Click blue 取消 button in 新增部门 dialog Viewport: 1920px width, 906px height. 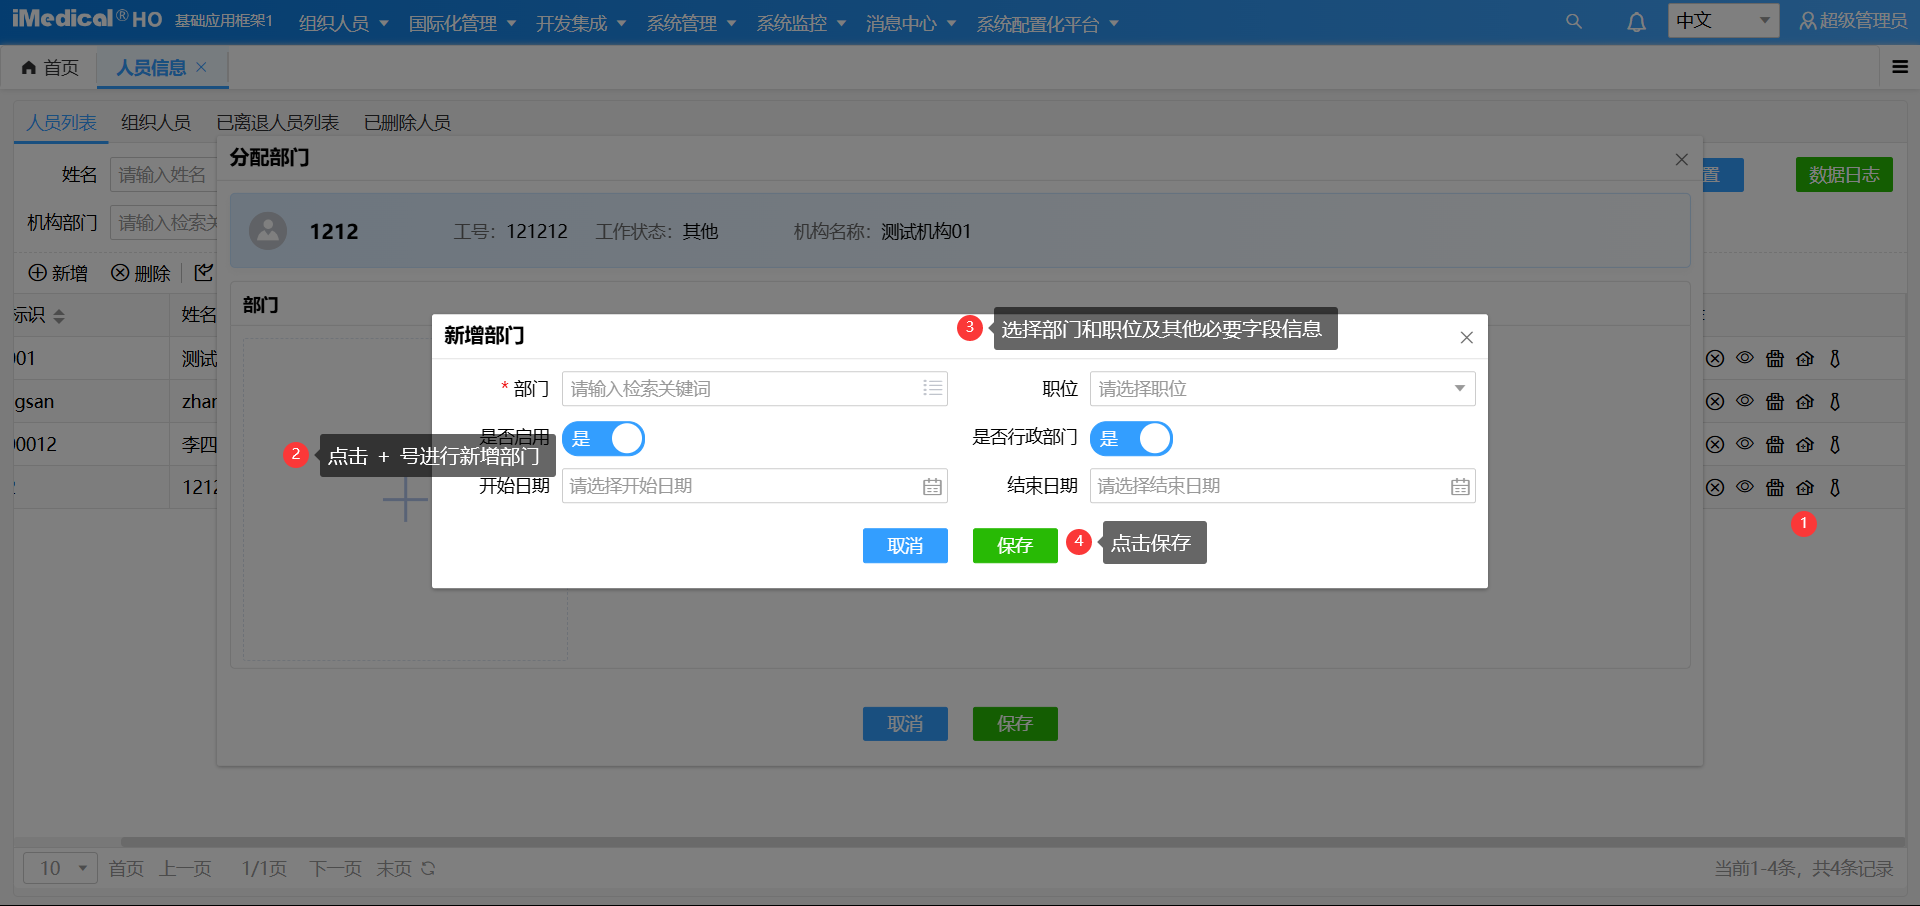click(x=905, y=546)
